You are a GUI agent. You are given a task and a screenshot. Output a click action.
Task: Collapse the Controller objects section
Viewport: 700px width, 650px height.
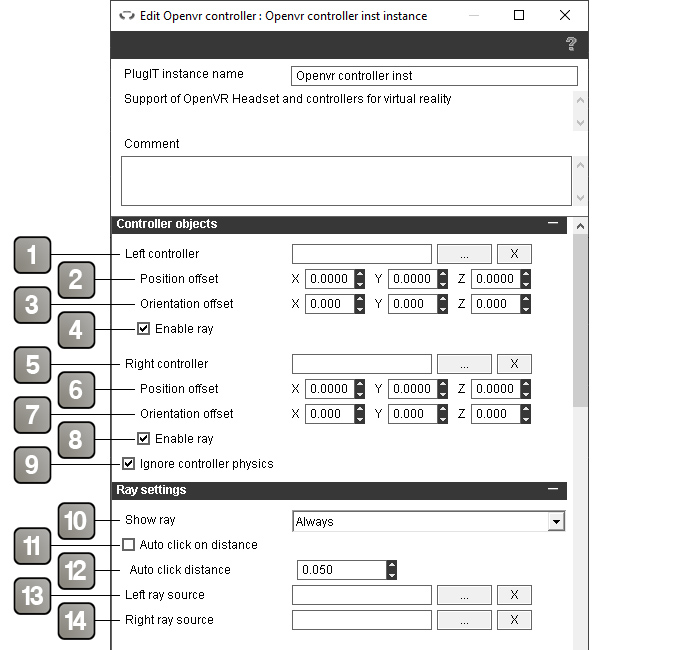553,223
